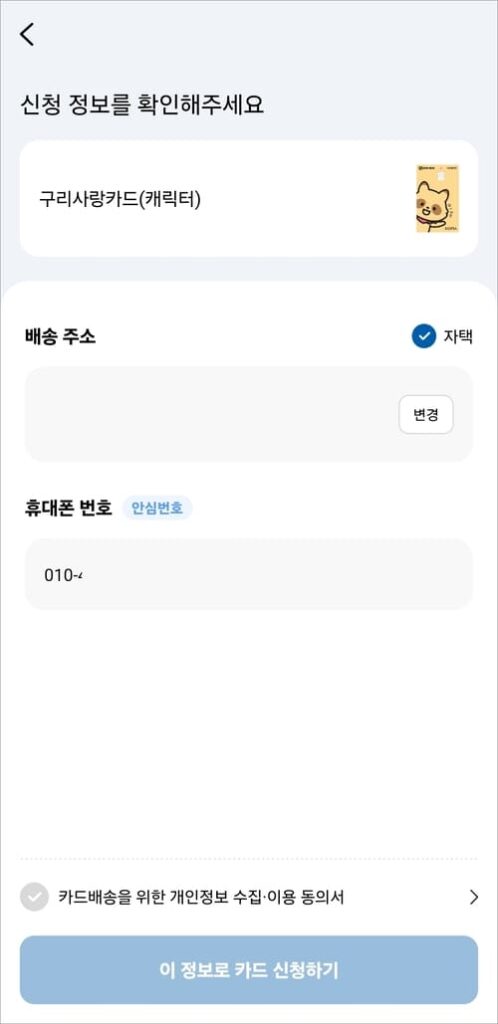Tap the 신청 정보를 확인해주세요 title
The height and width of the screenshot is (1024, 498).
(x=142, y=105)
